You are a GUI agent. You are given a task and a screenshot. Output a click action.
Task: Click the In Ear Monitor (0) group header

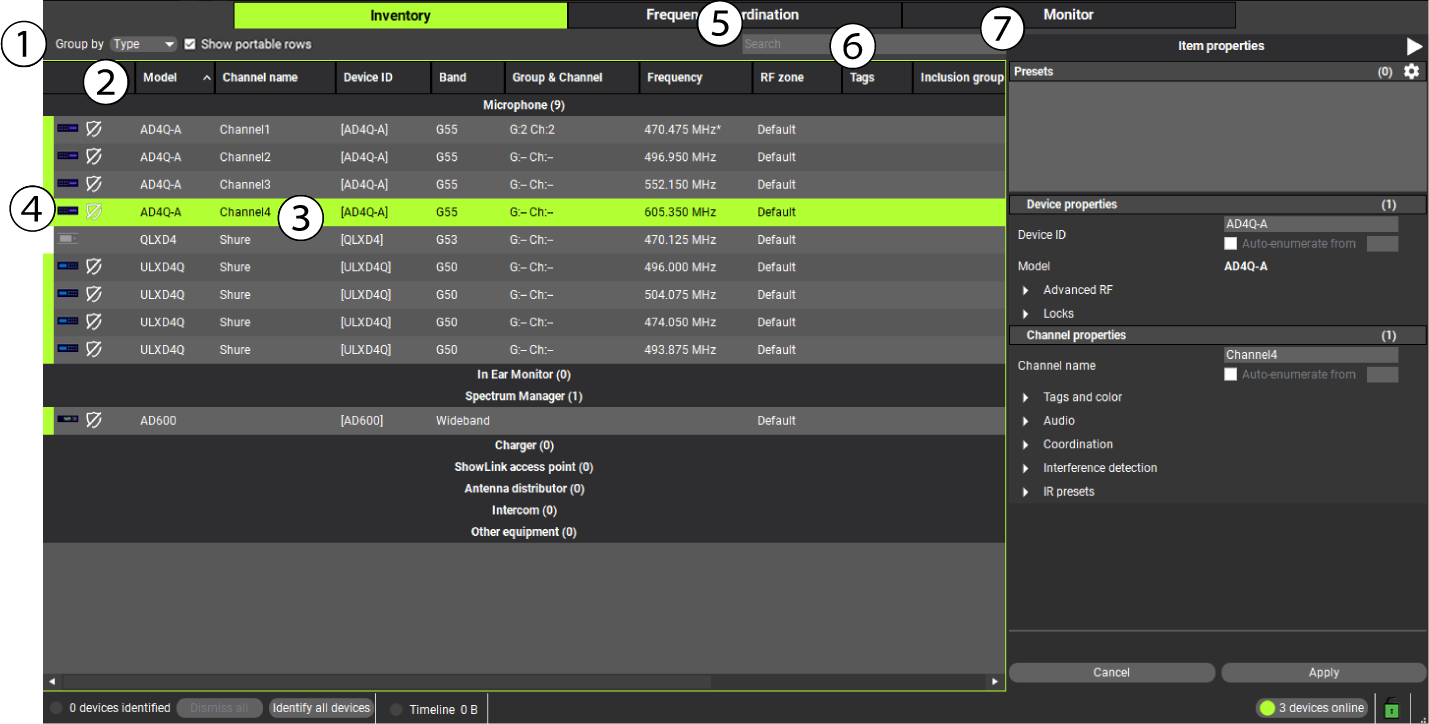click(x=524, y=374)
